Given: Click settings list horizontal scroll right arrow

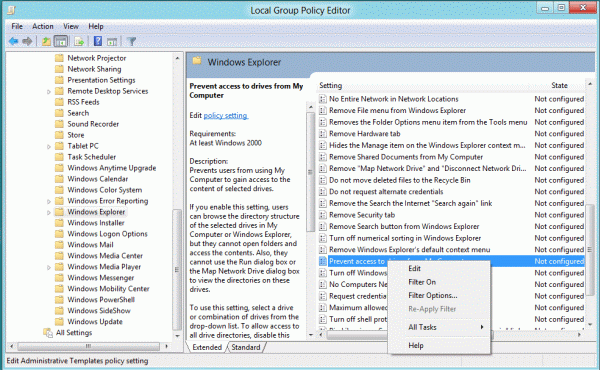Looking at the screenshot, I should click(580, 335).
